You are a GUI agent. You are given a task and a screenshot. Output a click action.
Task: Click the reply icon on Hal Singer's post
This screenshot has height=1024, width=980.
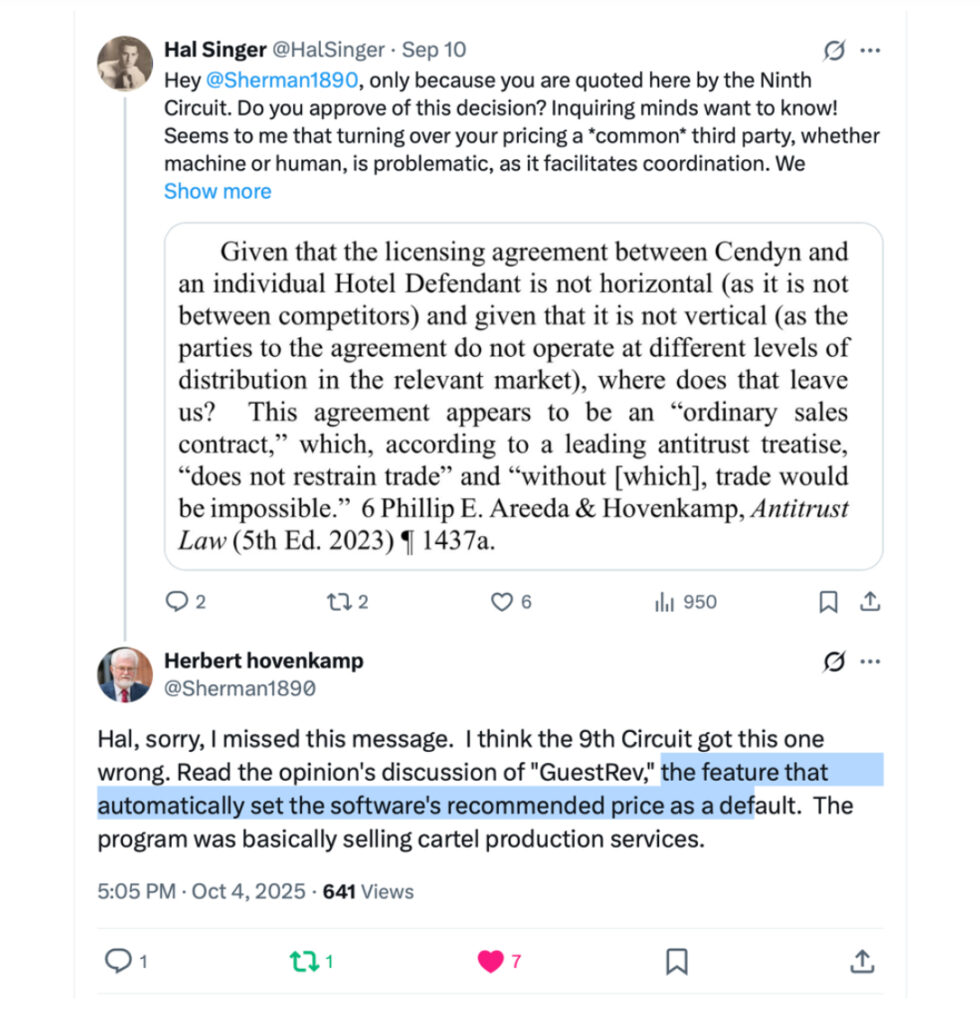176,602
